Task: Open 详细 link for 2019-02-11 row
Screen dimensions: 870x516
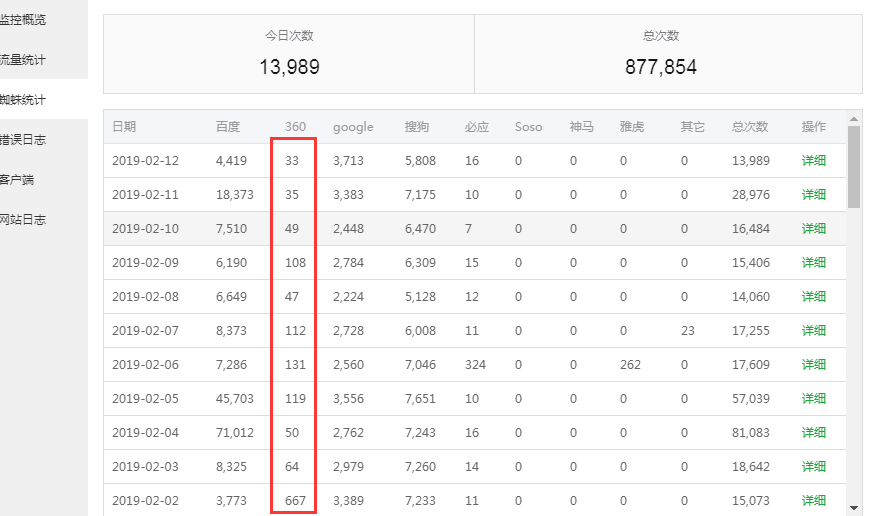Action: click(x=814, y=195)
